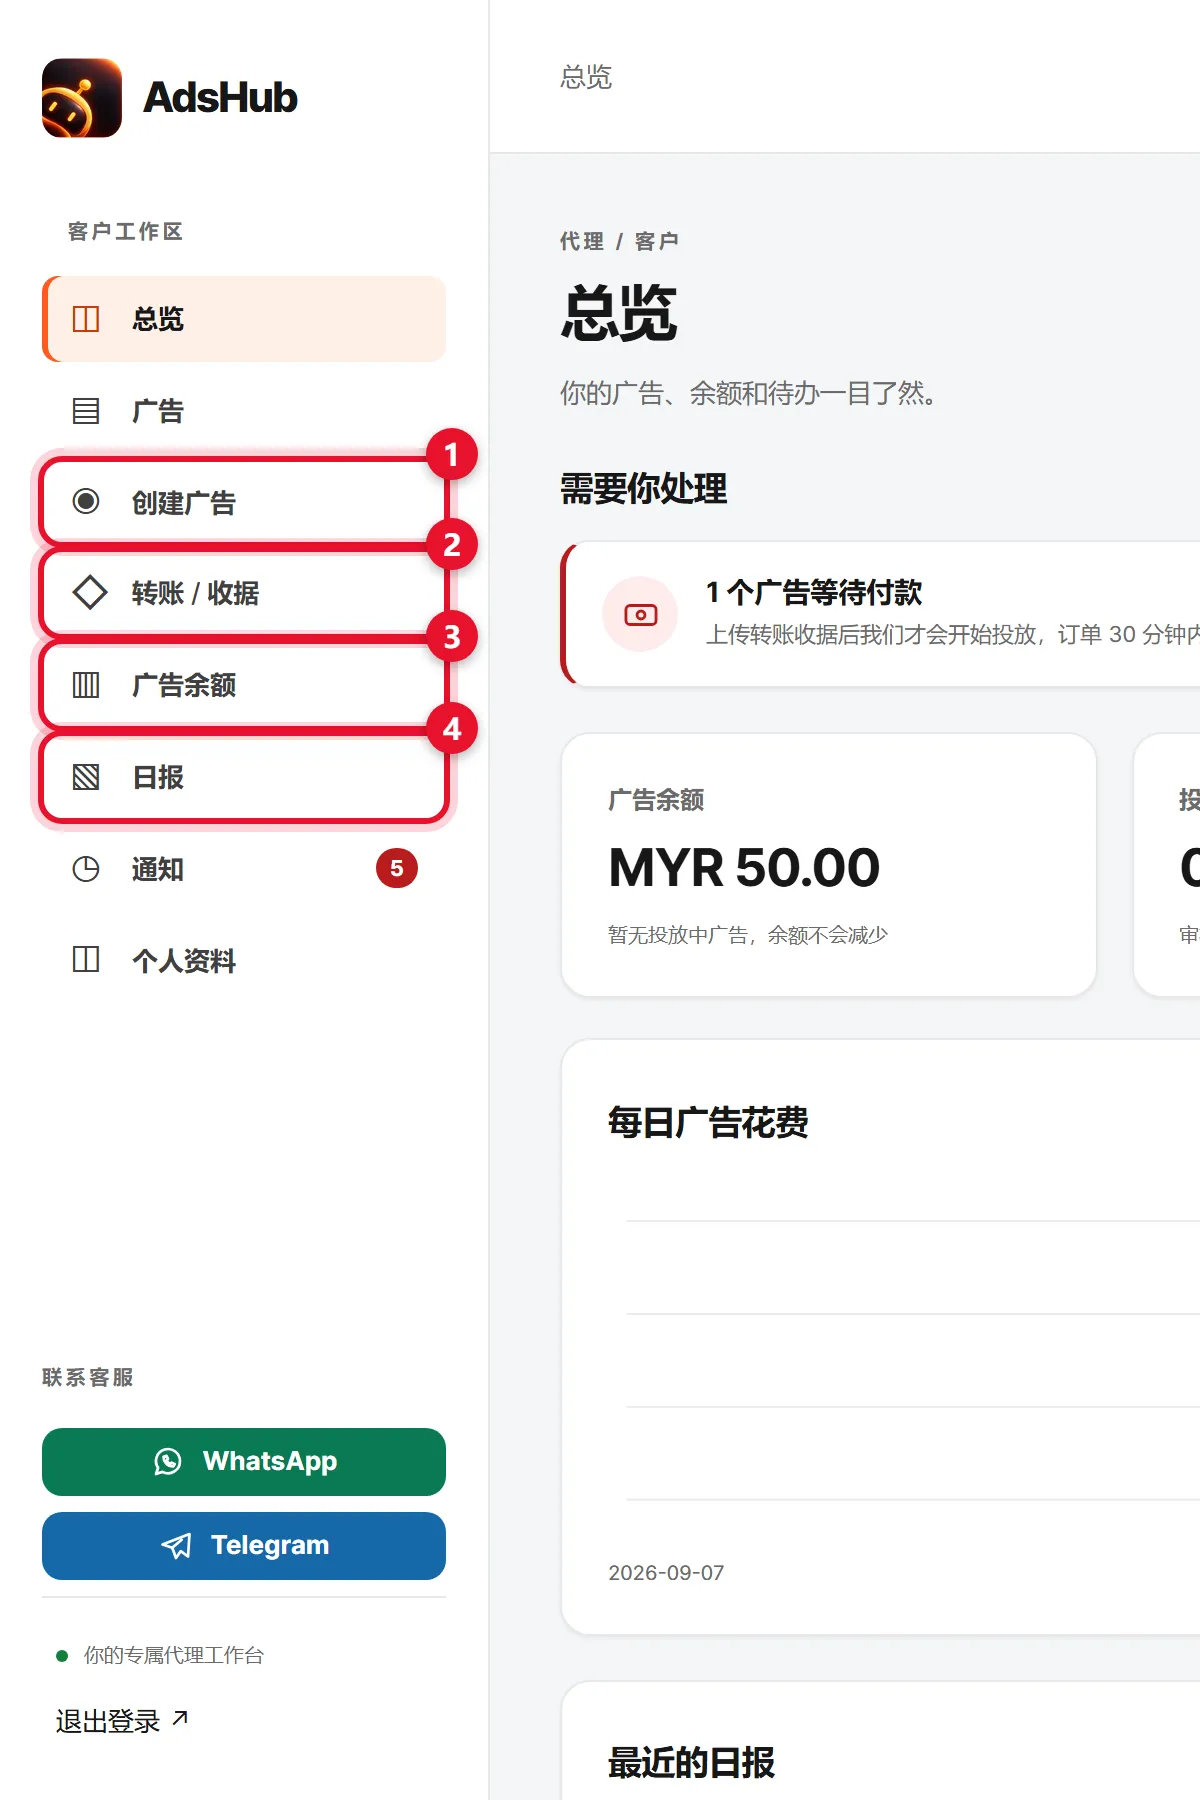Open the 广告 menu item
The image size is (1200, 1800).
click(244, 411)
